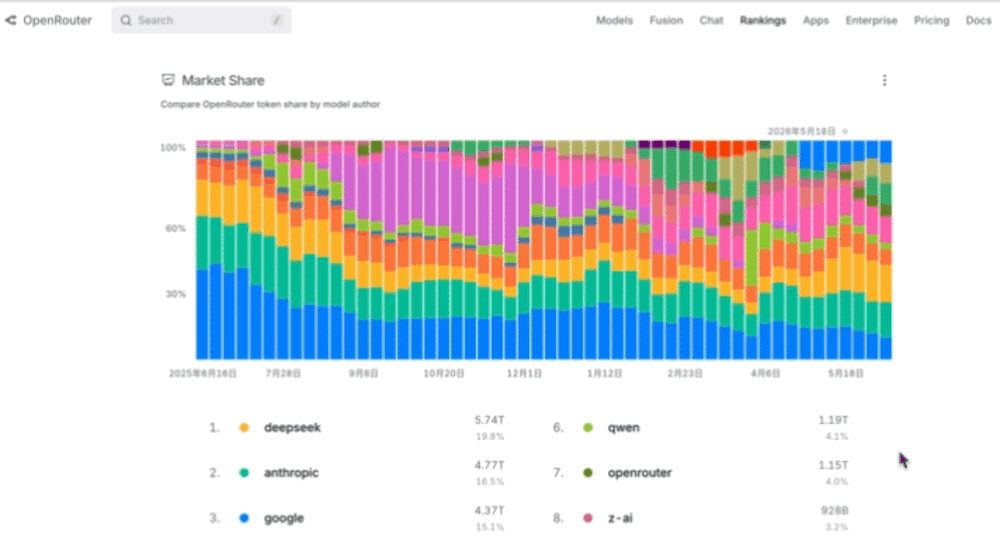Screen dimensions: 1000x545
Task: Click the 100% y-axis label
Action: pyautogui.click(x=173, y=148)
